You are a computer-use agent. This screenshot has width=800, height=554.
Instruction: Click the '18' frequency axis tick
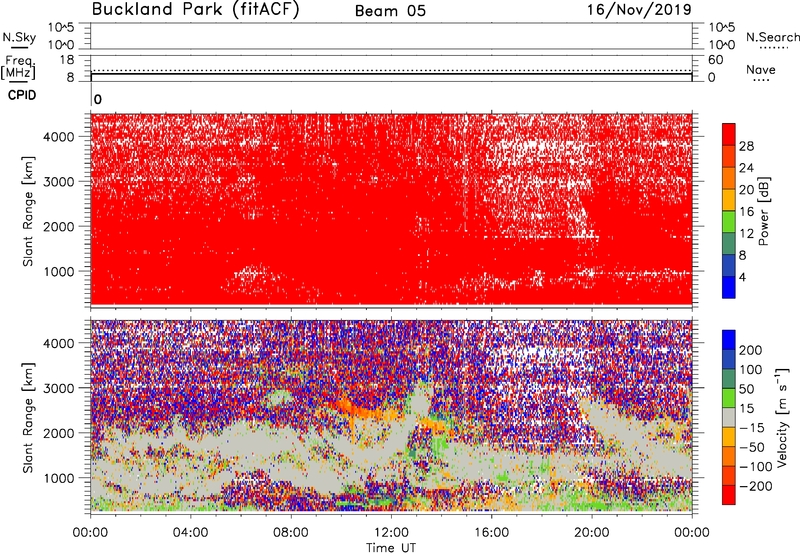(x=67, y=60)
